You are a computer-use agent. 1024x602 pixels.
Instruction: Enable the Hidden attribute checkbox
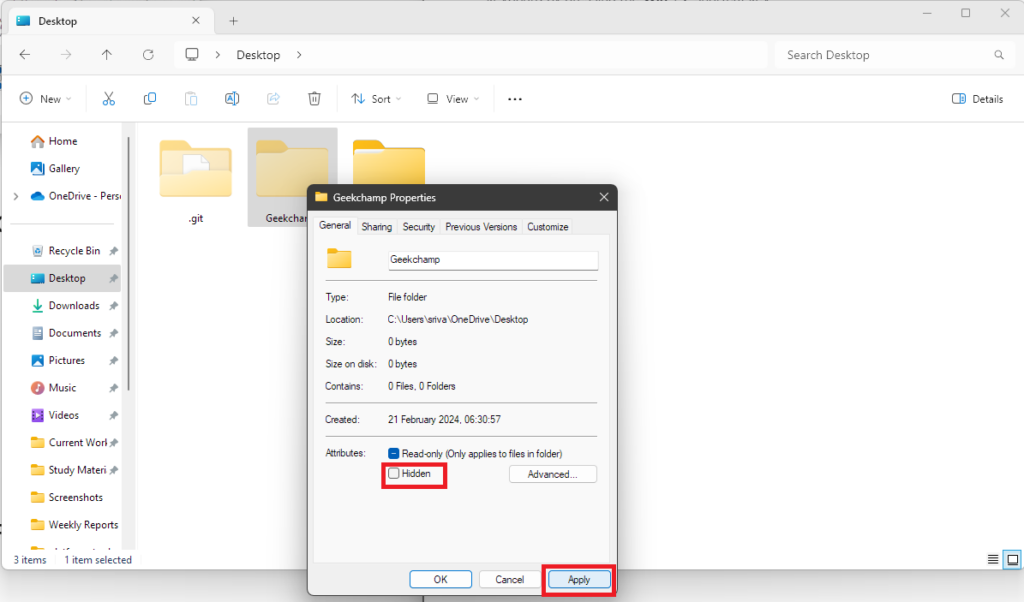(x=395, y=474)
